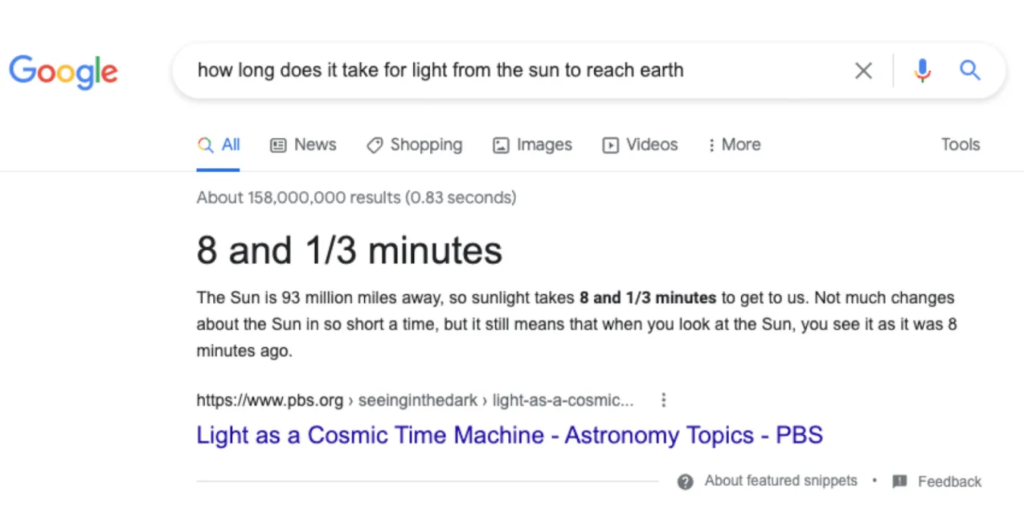Switch to the Videos results tab
1024x520 pixels.
click(651, 145)
